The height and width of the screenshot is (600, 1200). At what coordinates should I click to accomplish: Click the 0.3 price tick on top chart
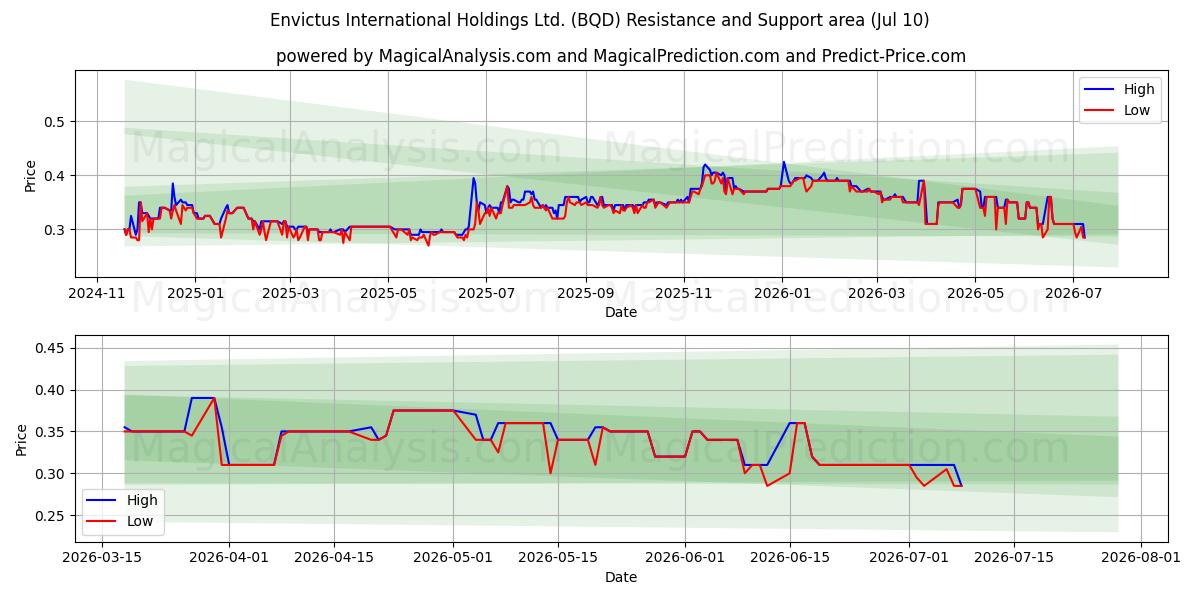point(56,230)
